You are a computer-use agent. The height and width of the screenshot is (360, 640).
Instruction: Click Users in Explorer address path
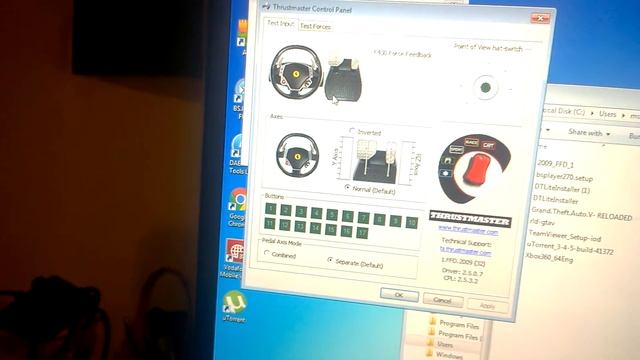pyautogui.click(x=607, y=114)
